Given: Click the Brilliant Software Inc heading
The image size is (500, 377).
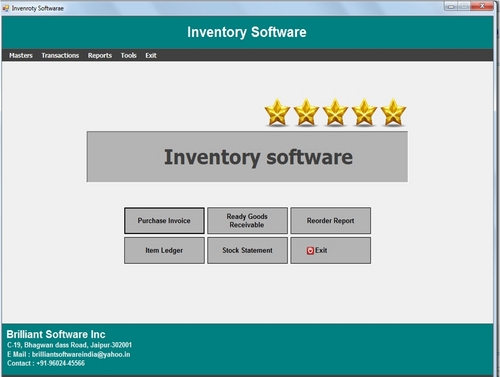Looking at the screenshot, I should click(x=56, y=334).
